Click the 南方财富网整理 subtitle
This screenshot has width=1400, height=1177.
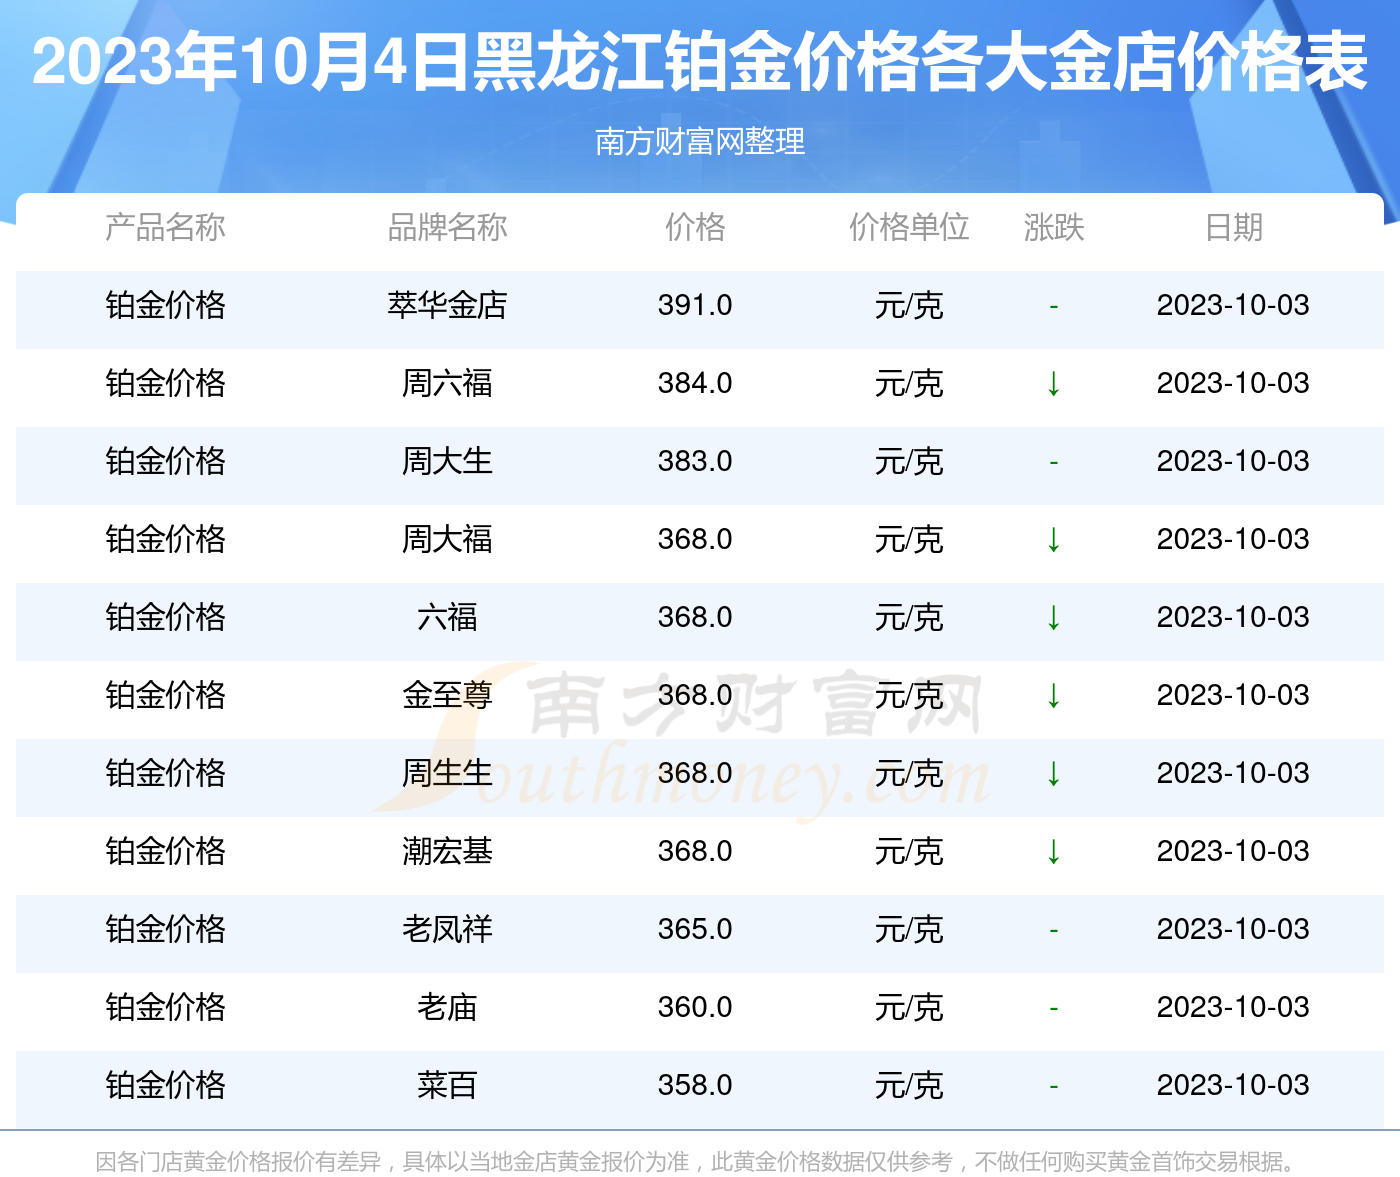(700, 141)
